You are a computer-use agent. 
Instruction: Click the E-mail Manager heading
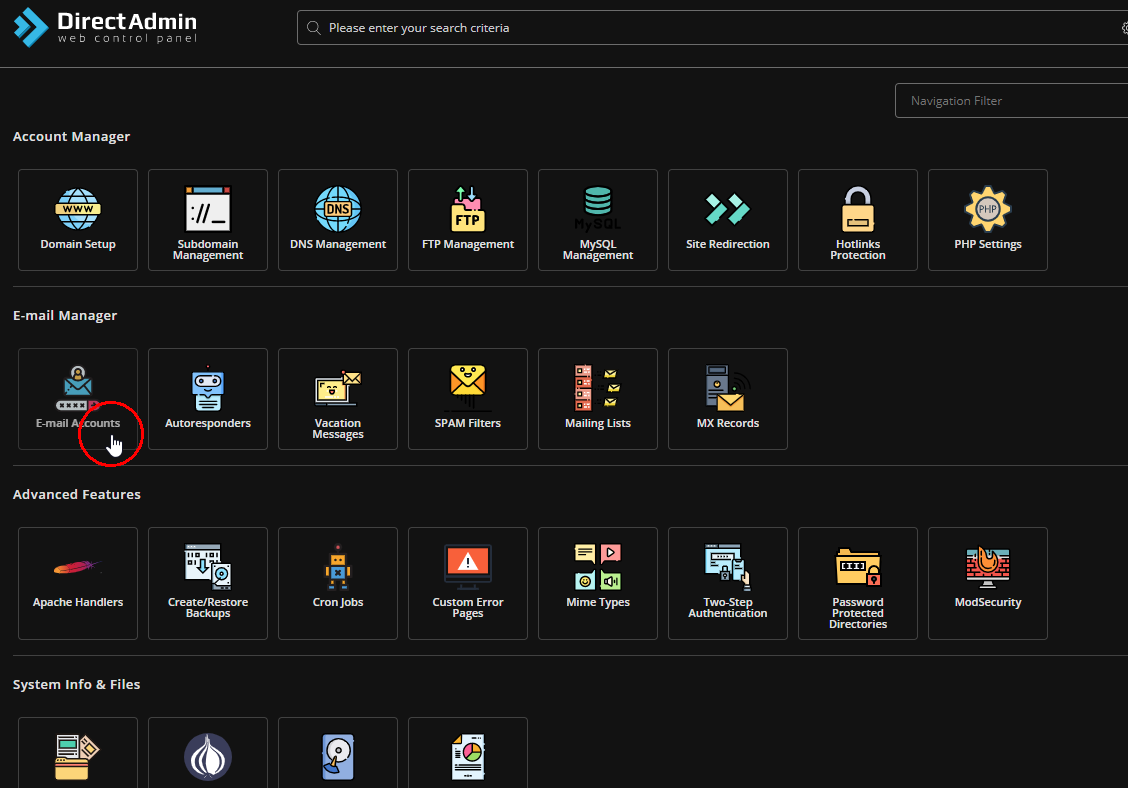point(65,316)
